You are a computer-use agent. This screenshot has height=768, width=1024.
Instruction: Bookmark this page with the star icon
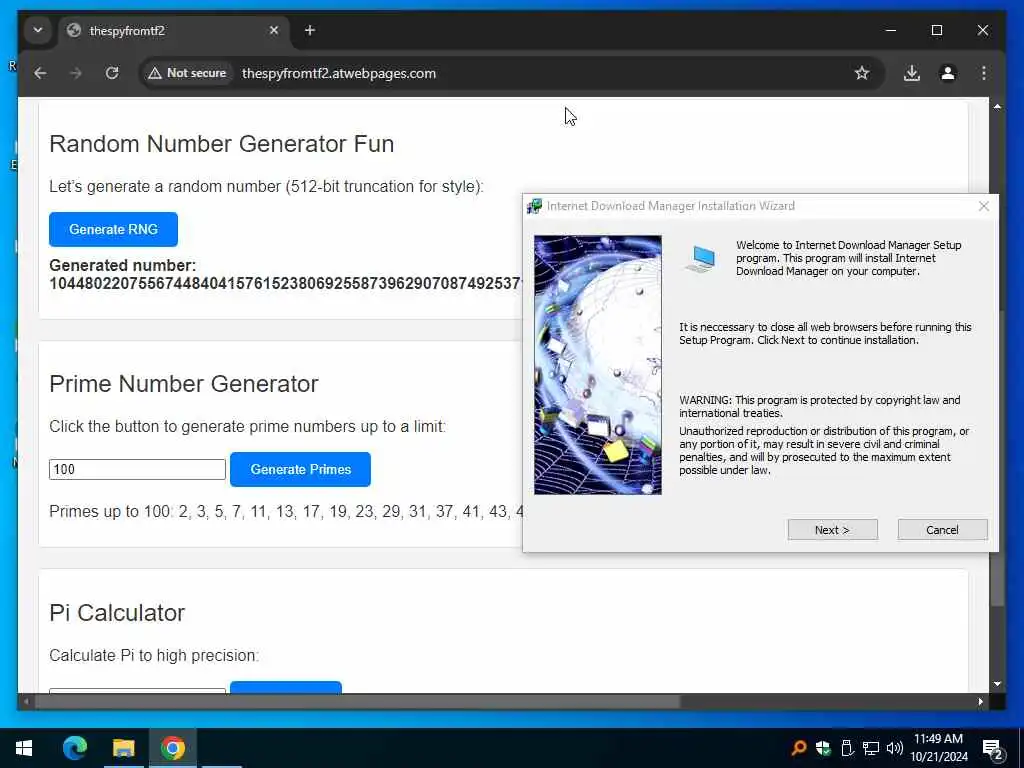862,73
